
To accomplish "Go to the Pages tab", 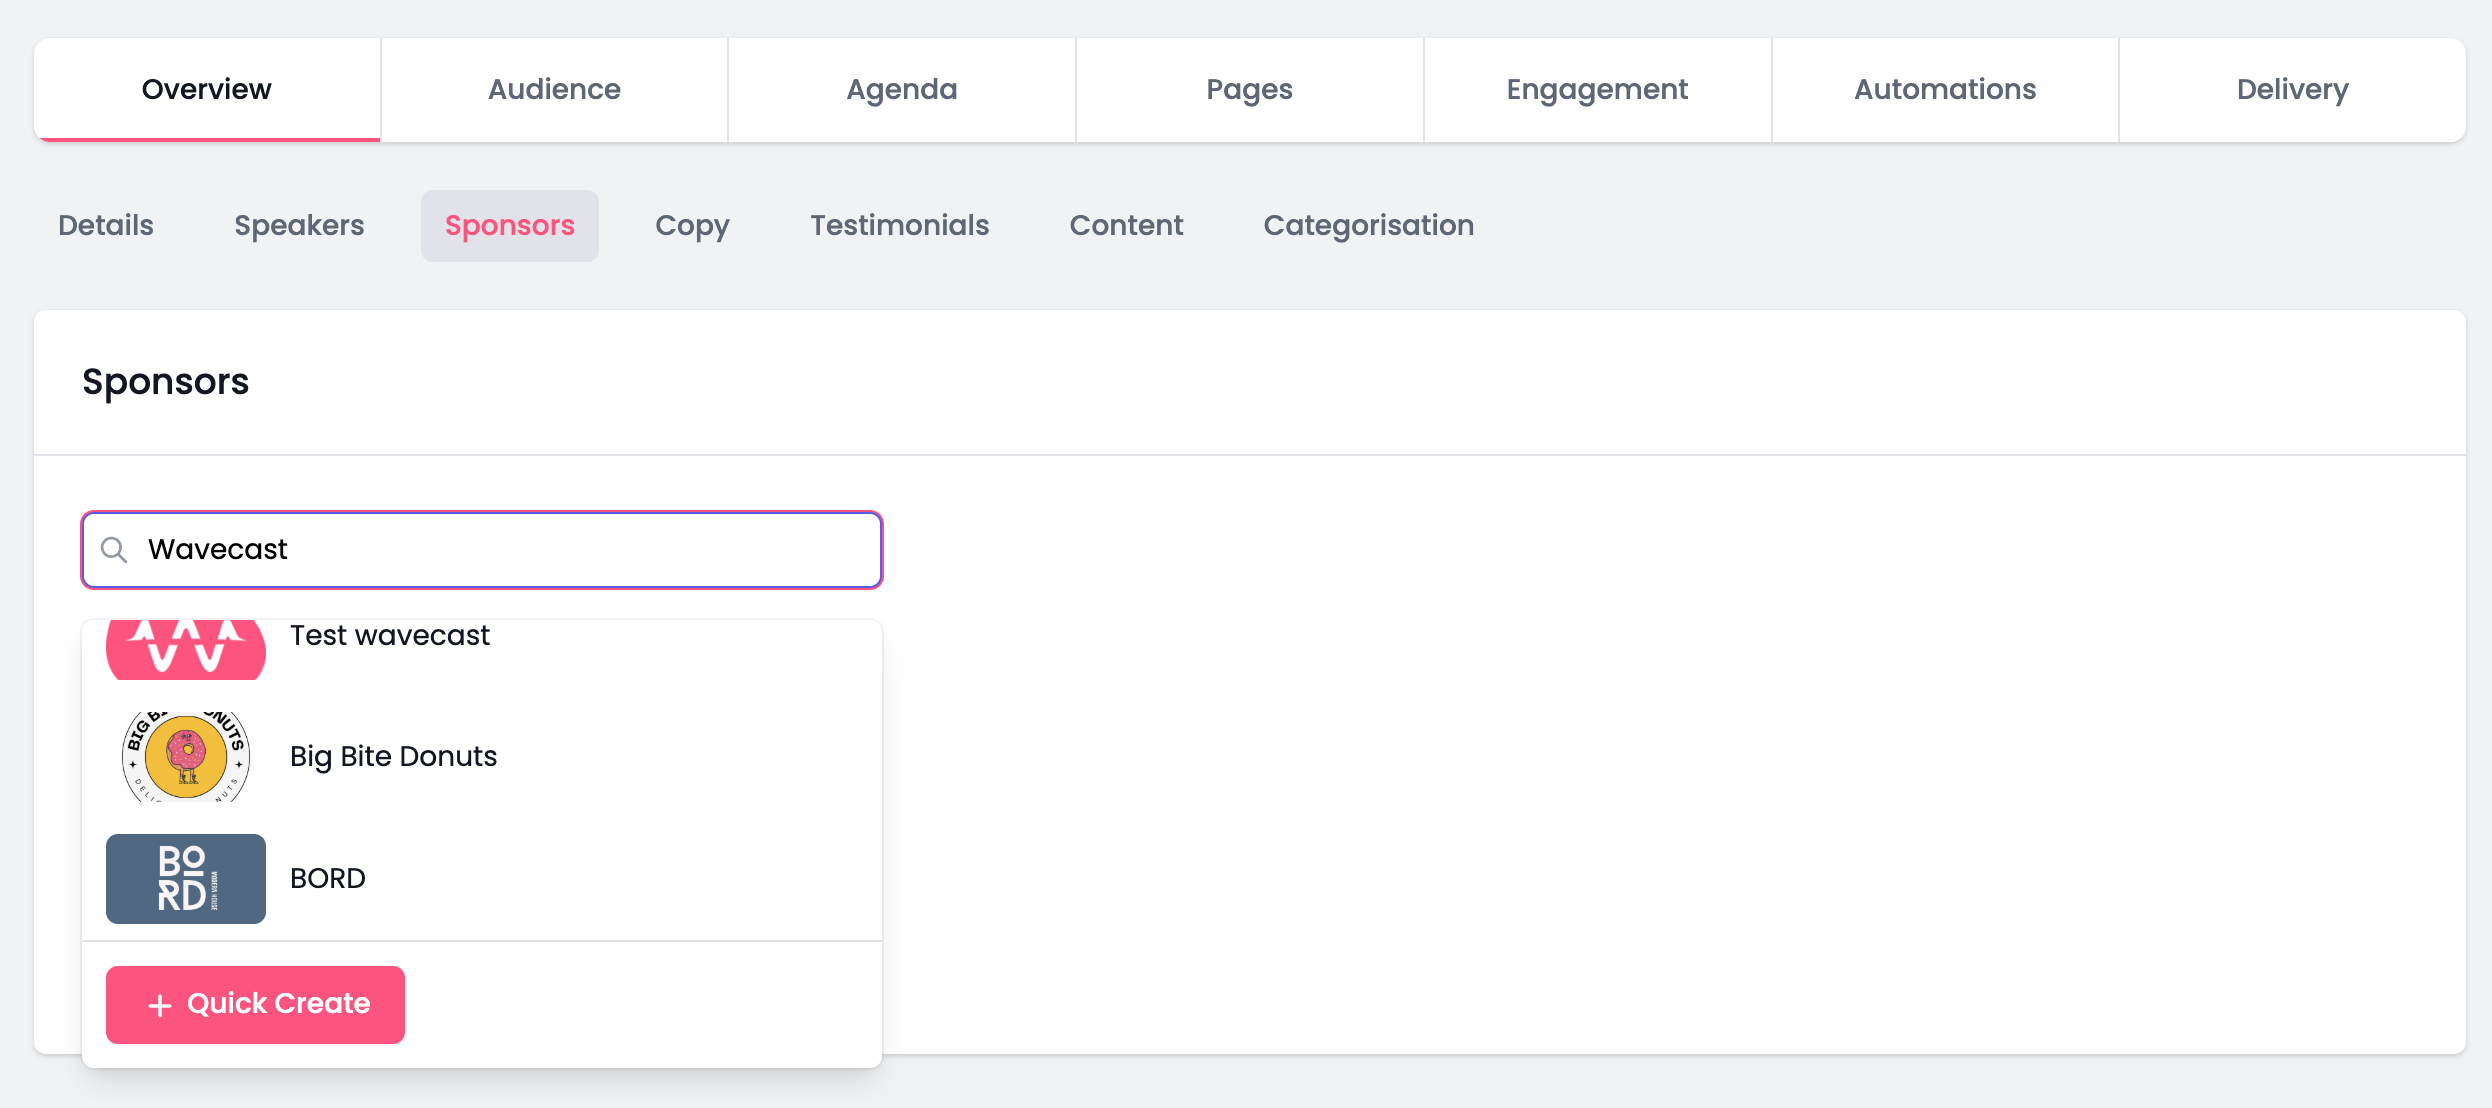I will coord(1249,90).
